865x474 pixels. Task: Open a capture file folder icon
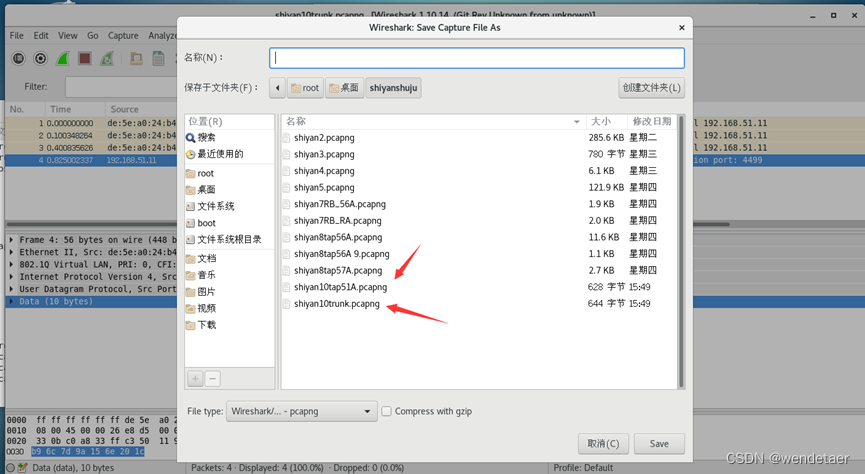136,58
